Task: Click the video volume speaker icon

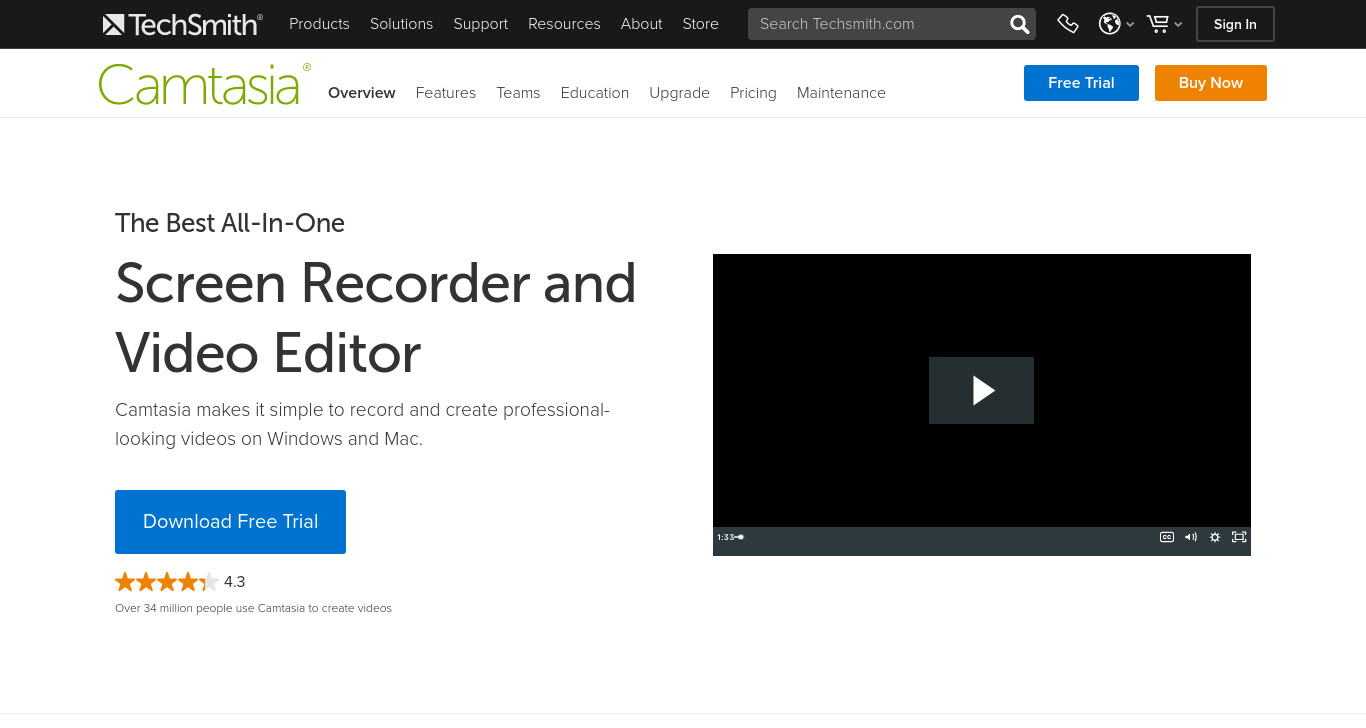Action: (1190, 537)
